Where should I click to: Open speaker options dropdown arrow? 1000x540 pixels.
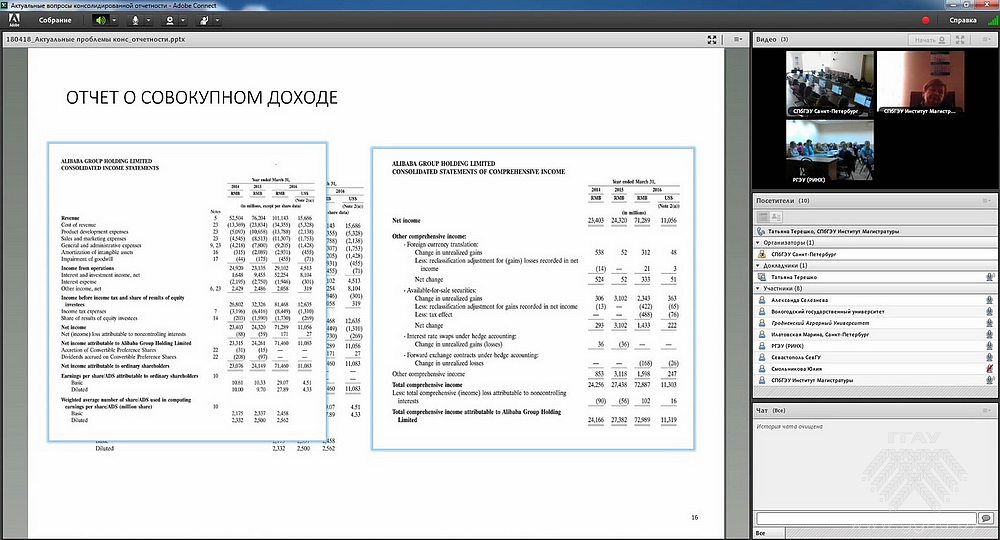(114, 20)
